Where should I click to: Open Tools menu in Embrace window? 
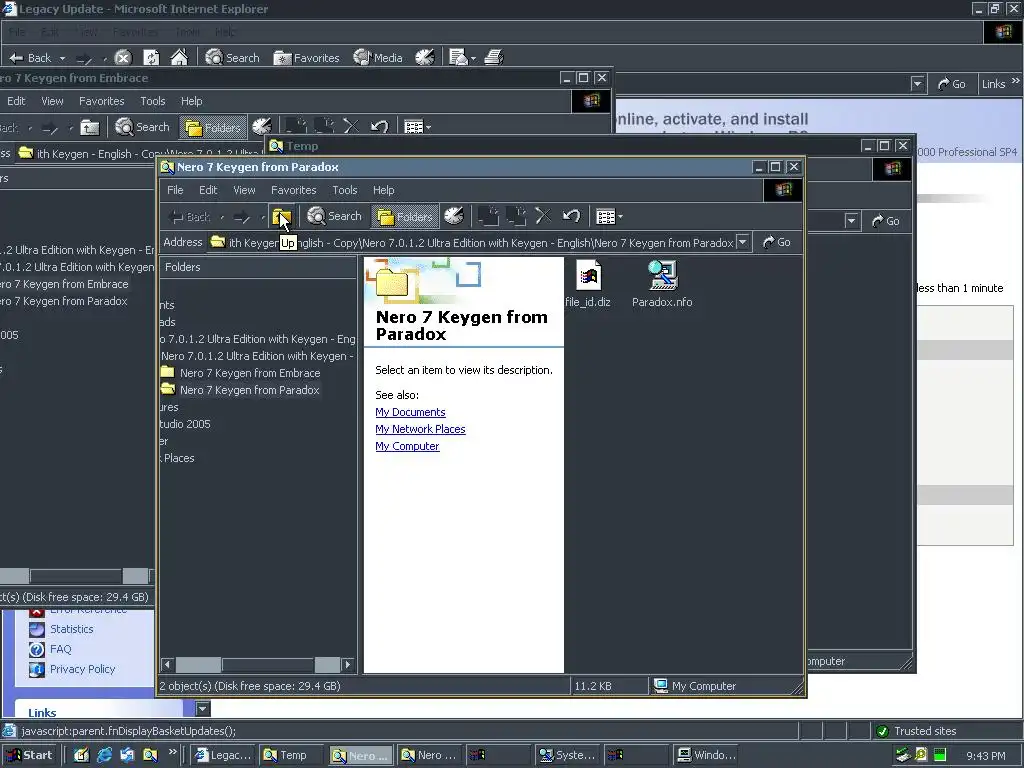152,101
